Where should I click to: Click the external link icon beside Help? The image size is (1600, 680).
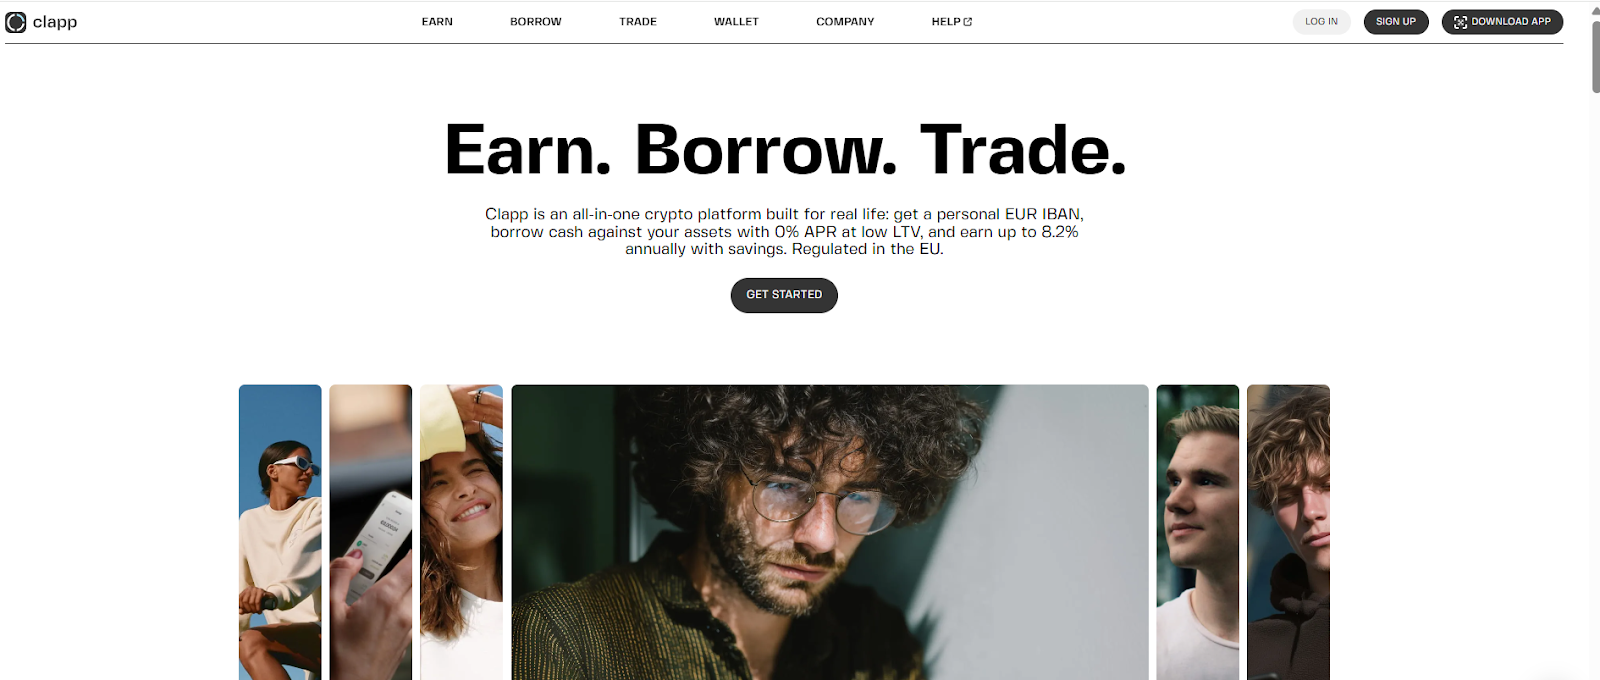[967, 22]
